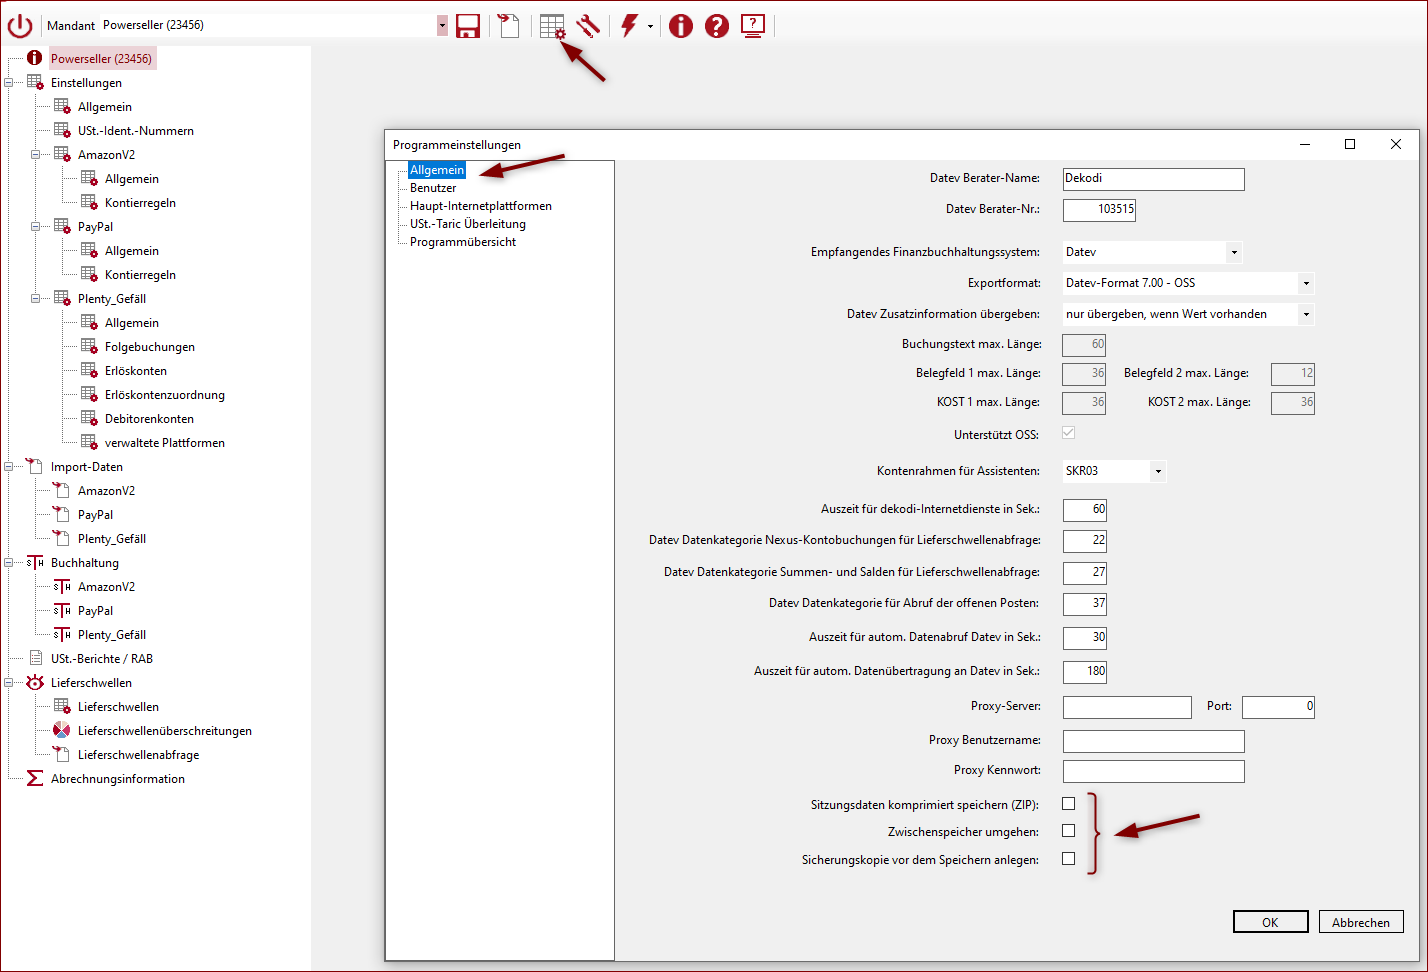Click the info circle toolbar icon
The height and width of the screenshot is (972, 1428).
coord(681,26)
